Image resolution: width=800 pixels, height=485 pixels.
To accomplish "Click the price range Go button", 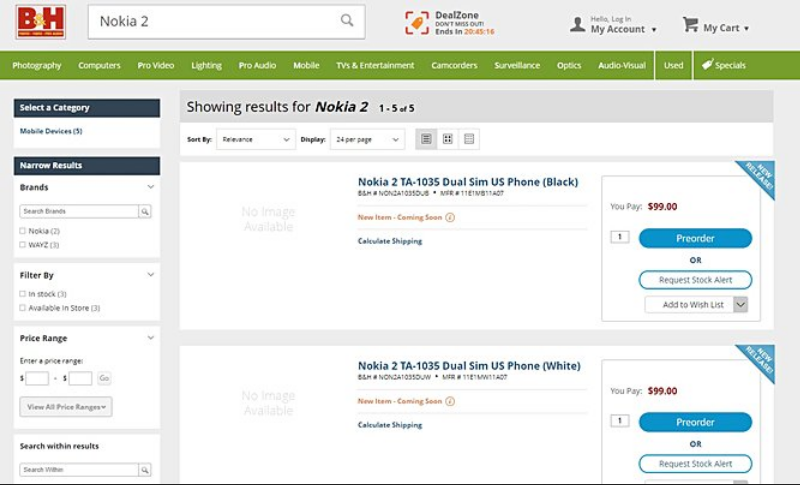I will click(104, 378).
